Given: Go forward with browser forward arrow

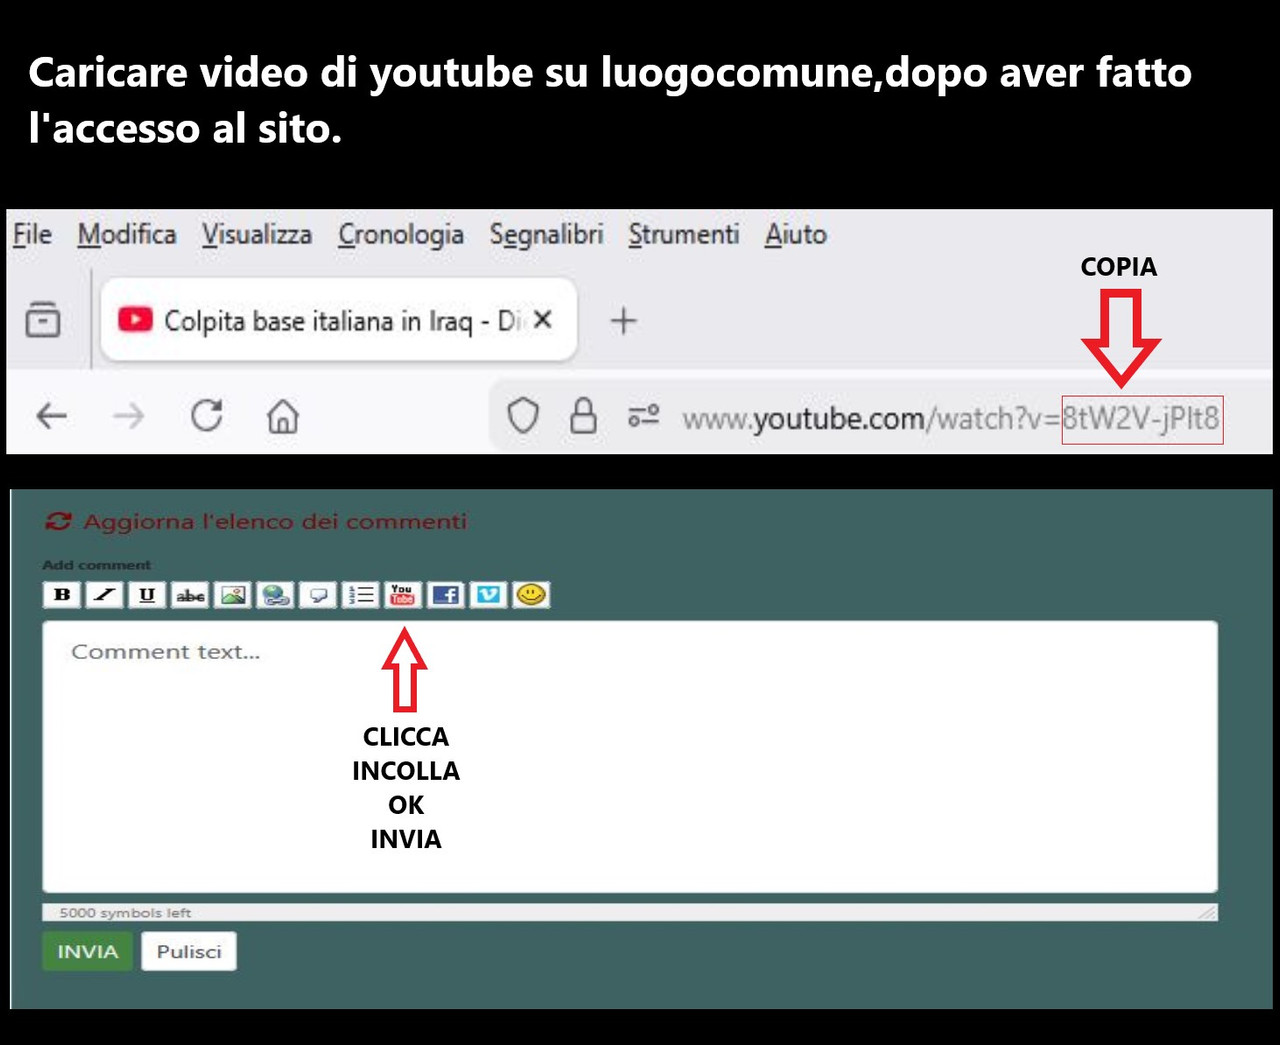Looking at the screenshot, I should (128, 415).
